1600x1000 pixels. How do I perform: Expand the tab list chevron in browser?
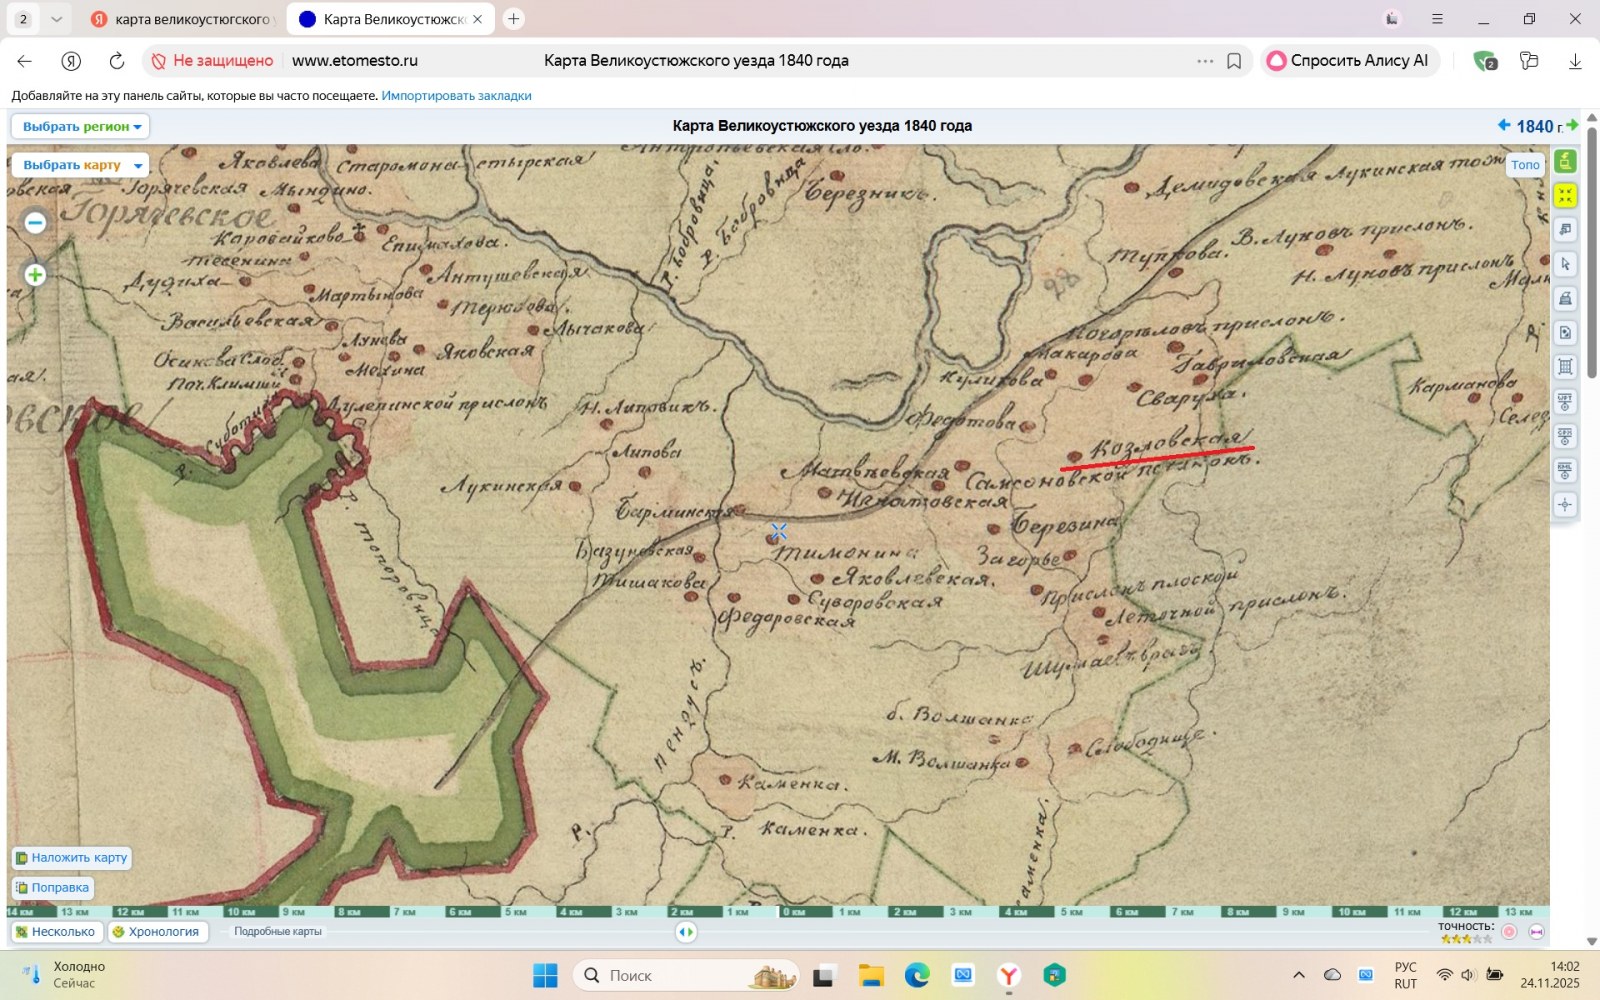tap(56, 19)
